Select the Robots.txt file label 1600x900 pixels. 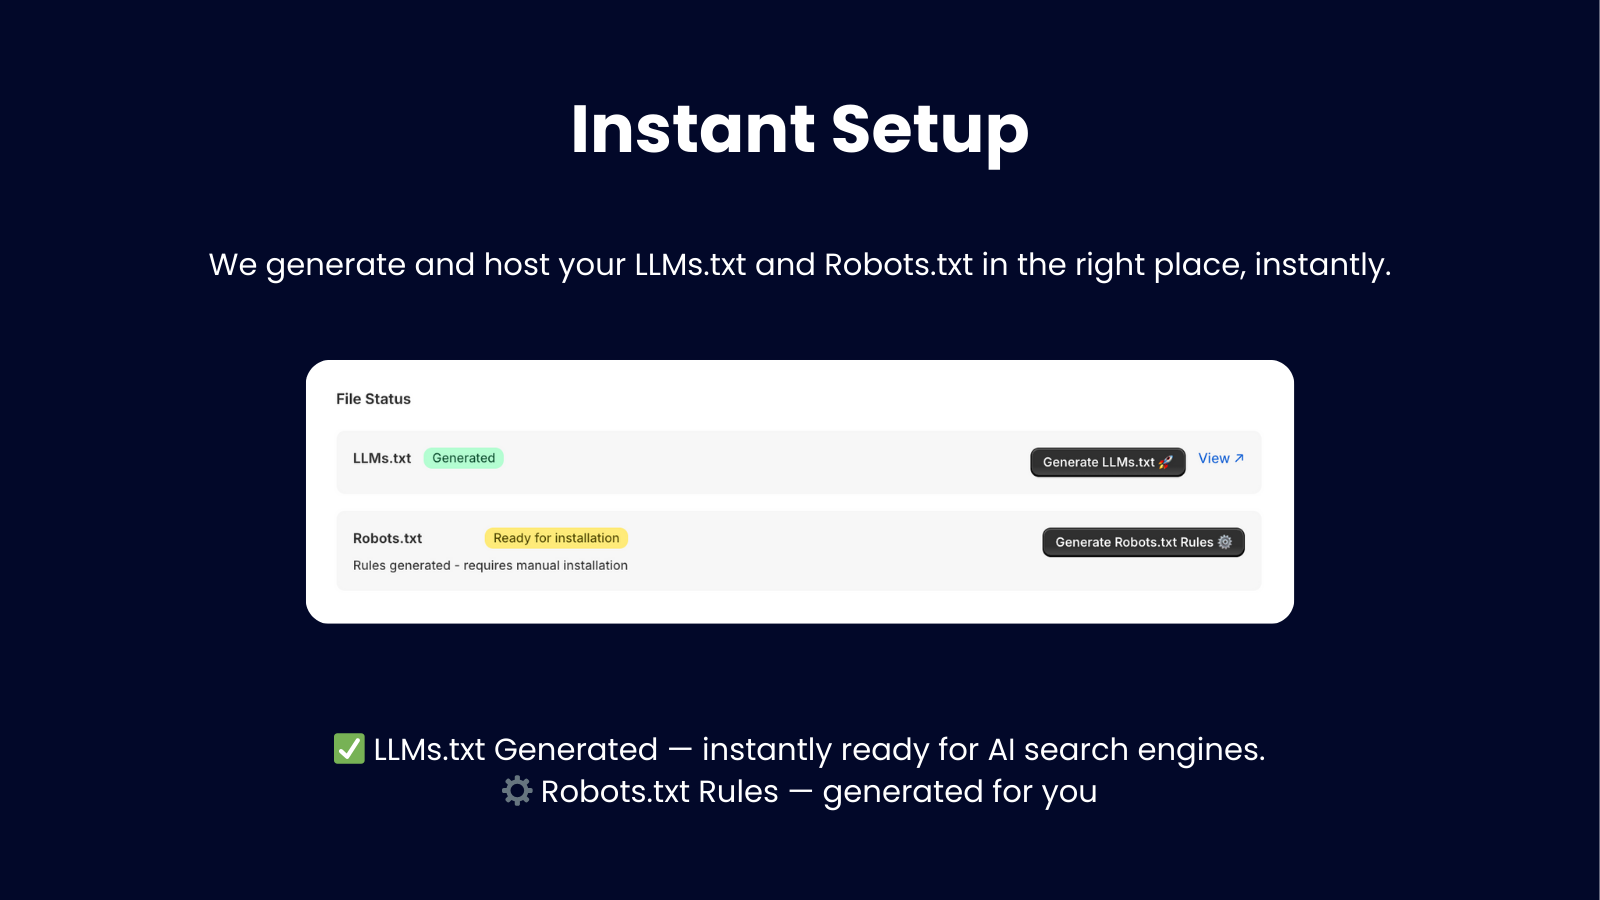(x=387, y=538)
